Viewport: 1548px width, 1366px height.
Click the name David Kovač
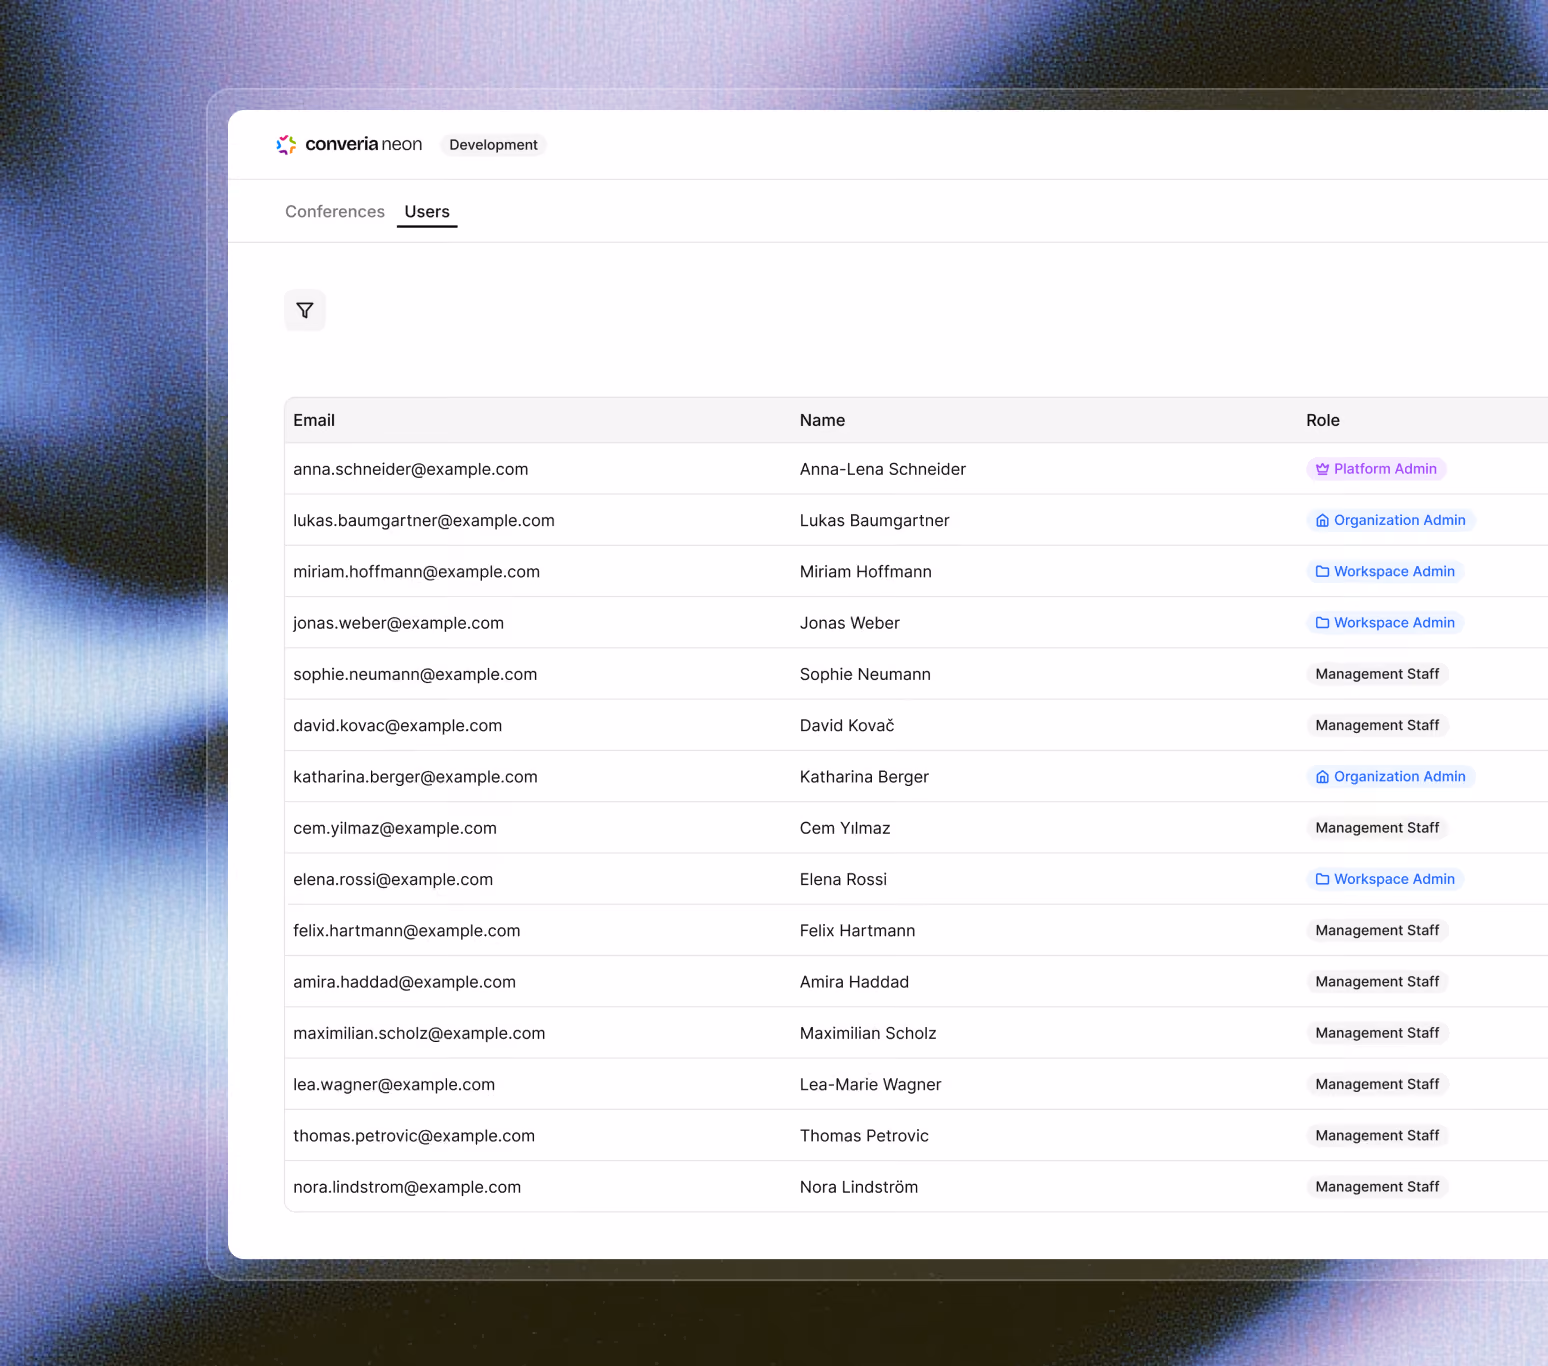(x=847, y=726)
